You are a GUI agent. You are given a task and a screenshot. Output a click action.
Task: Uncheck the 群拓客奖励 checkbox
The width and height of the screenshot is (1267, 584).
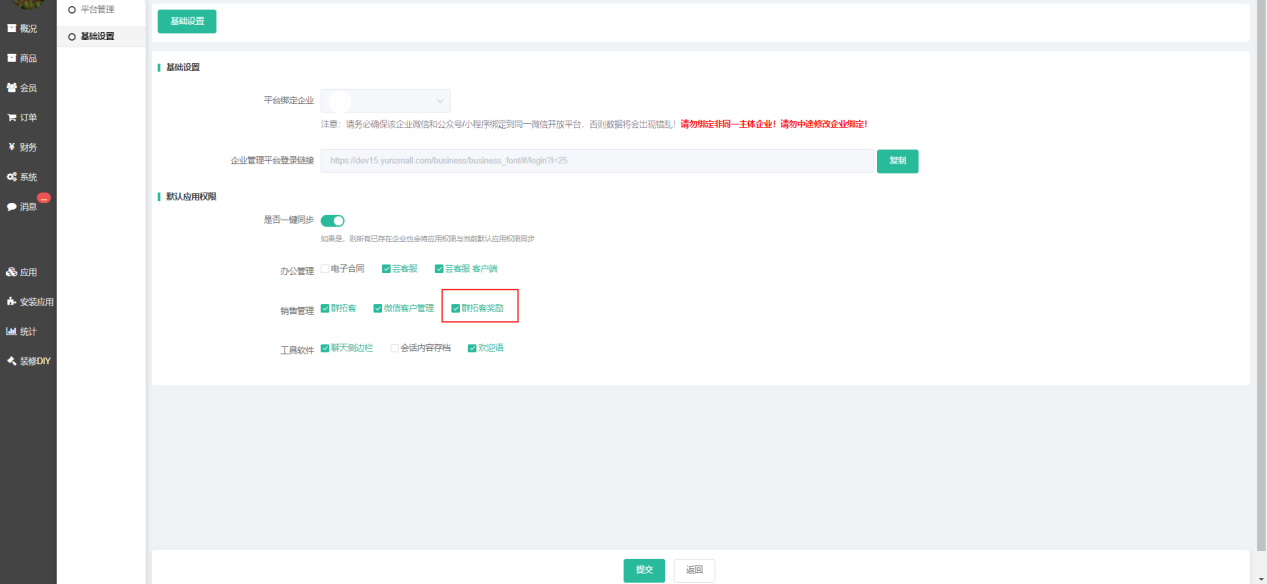click(x=456, y=309)
